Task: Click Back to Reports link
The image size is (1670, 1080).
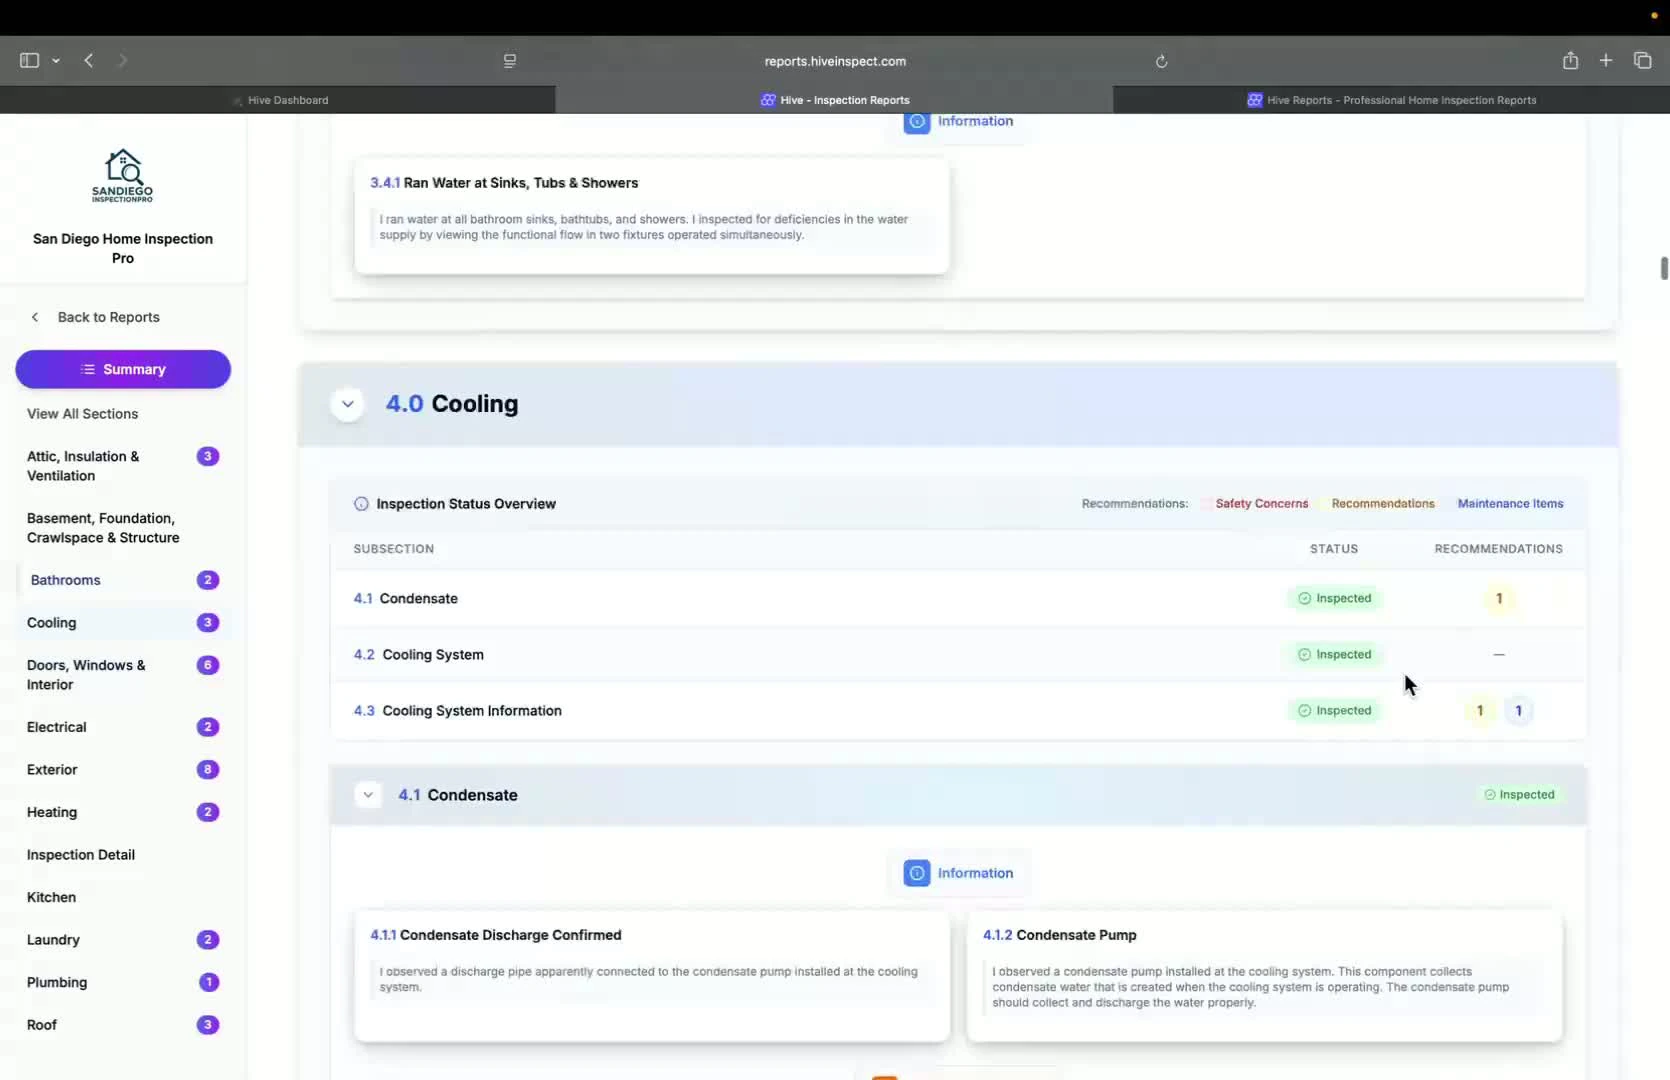Action: (x=108, y=317)
